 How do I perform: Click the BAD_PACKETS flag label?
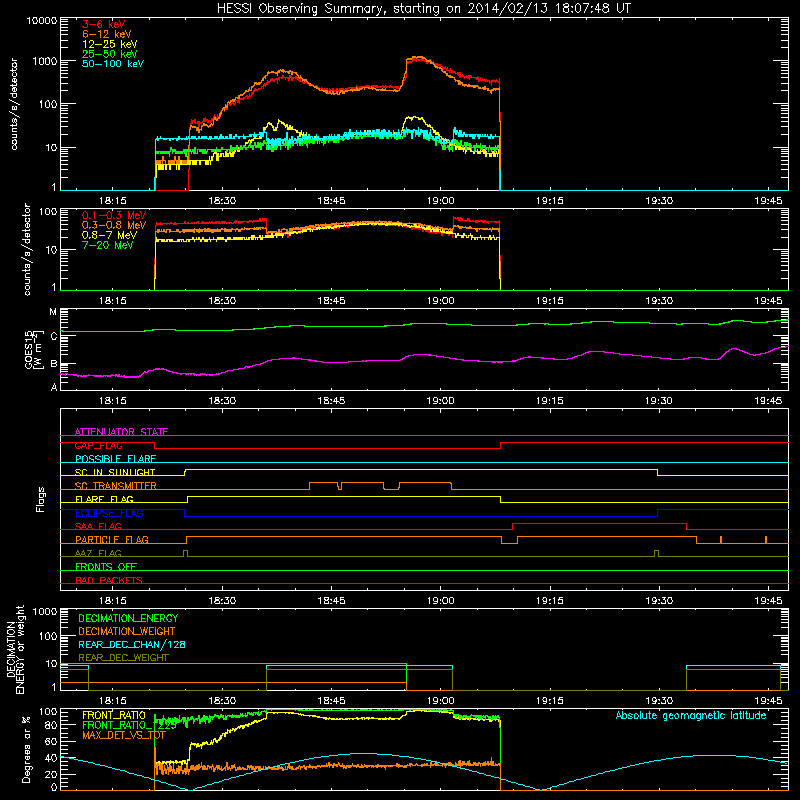109,580
